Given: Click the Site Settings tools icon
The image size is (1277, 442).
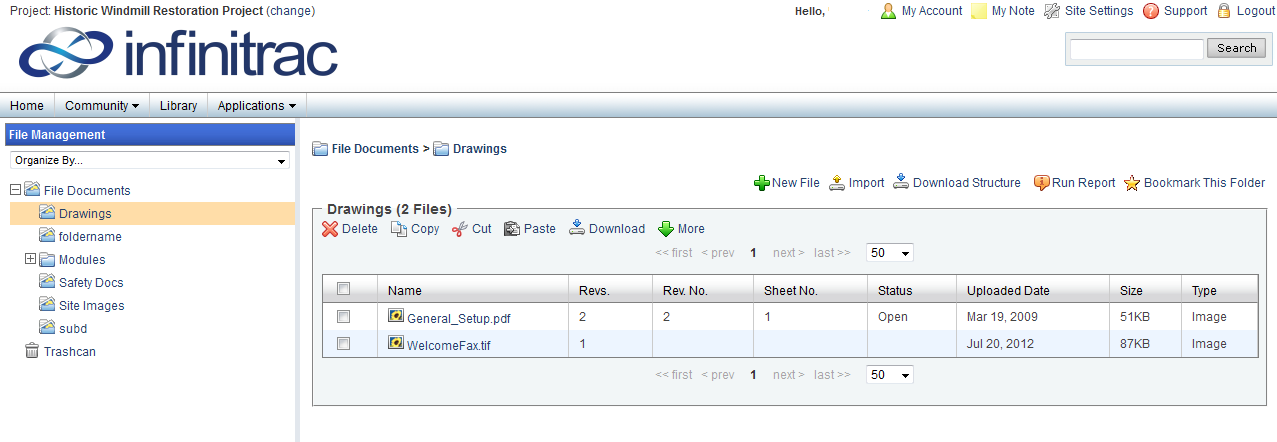Looking at the screenshot, I should coord(1052,11).
